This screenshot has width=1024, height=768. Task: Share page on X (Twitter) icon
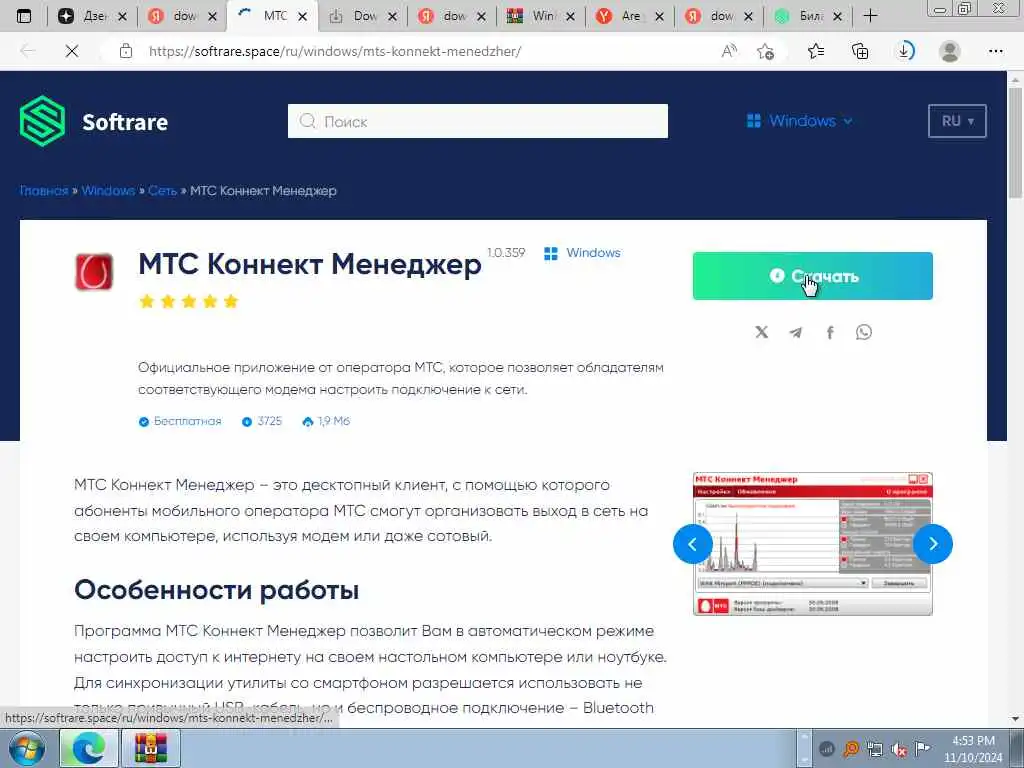click(761, 332)
